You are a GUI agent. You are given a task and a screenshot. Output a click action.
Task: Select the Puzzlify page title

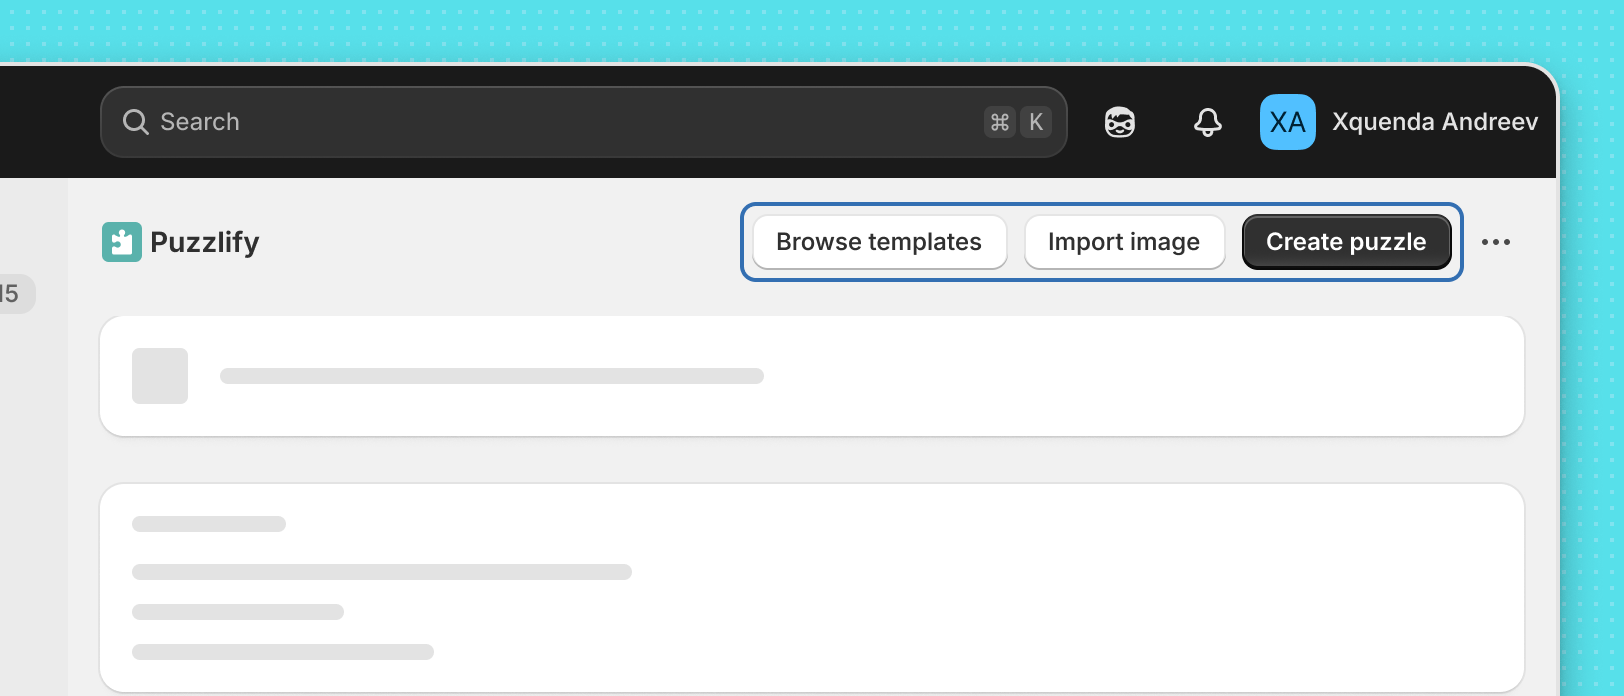pyautogui.click(x=205, y=242)
